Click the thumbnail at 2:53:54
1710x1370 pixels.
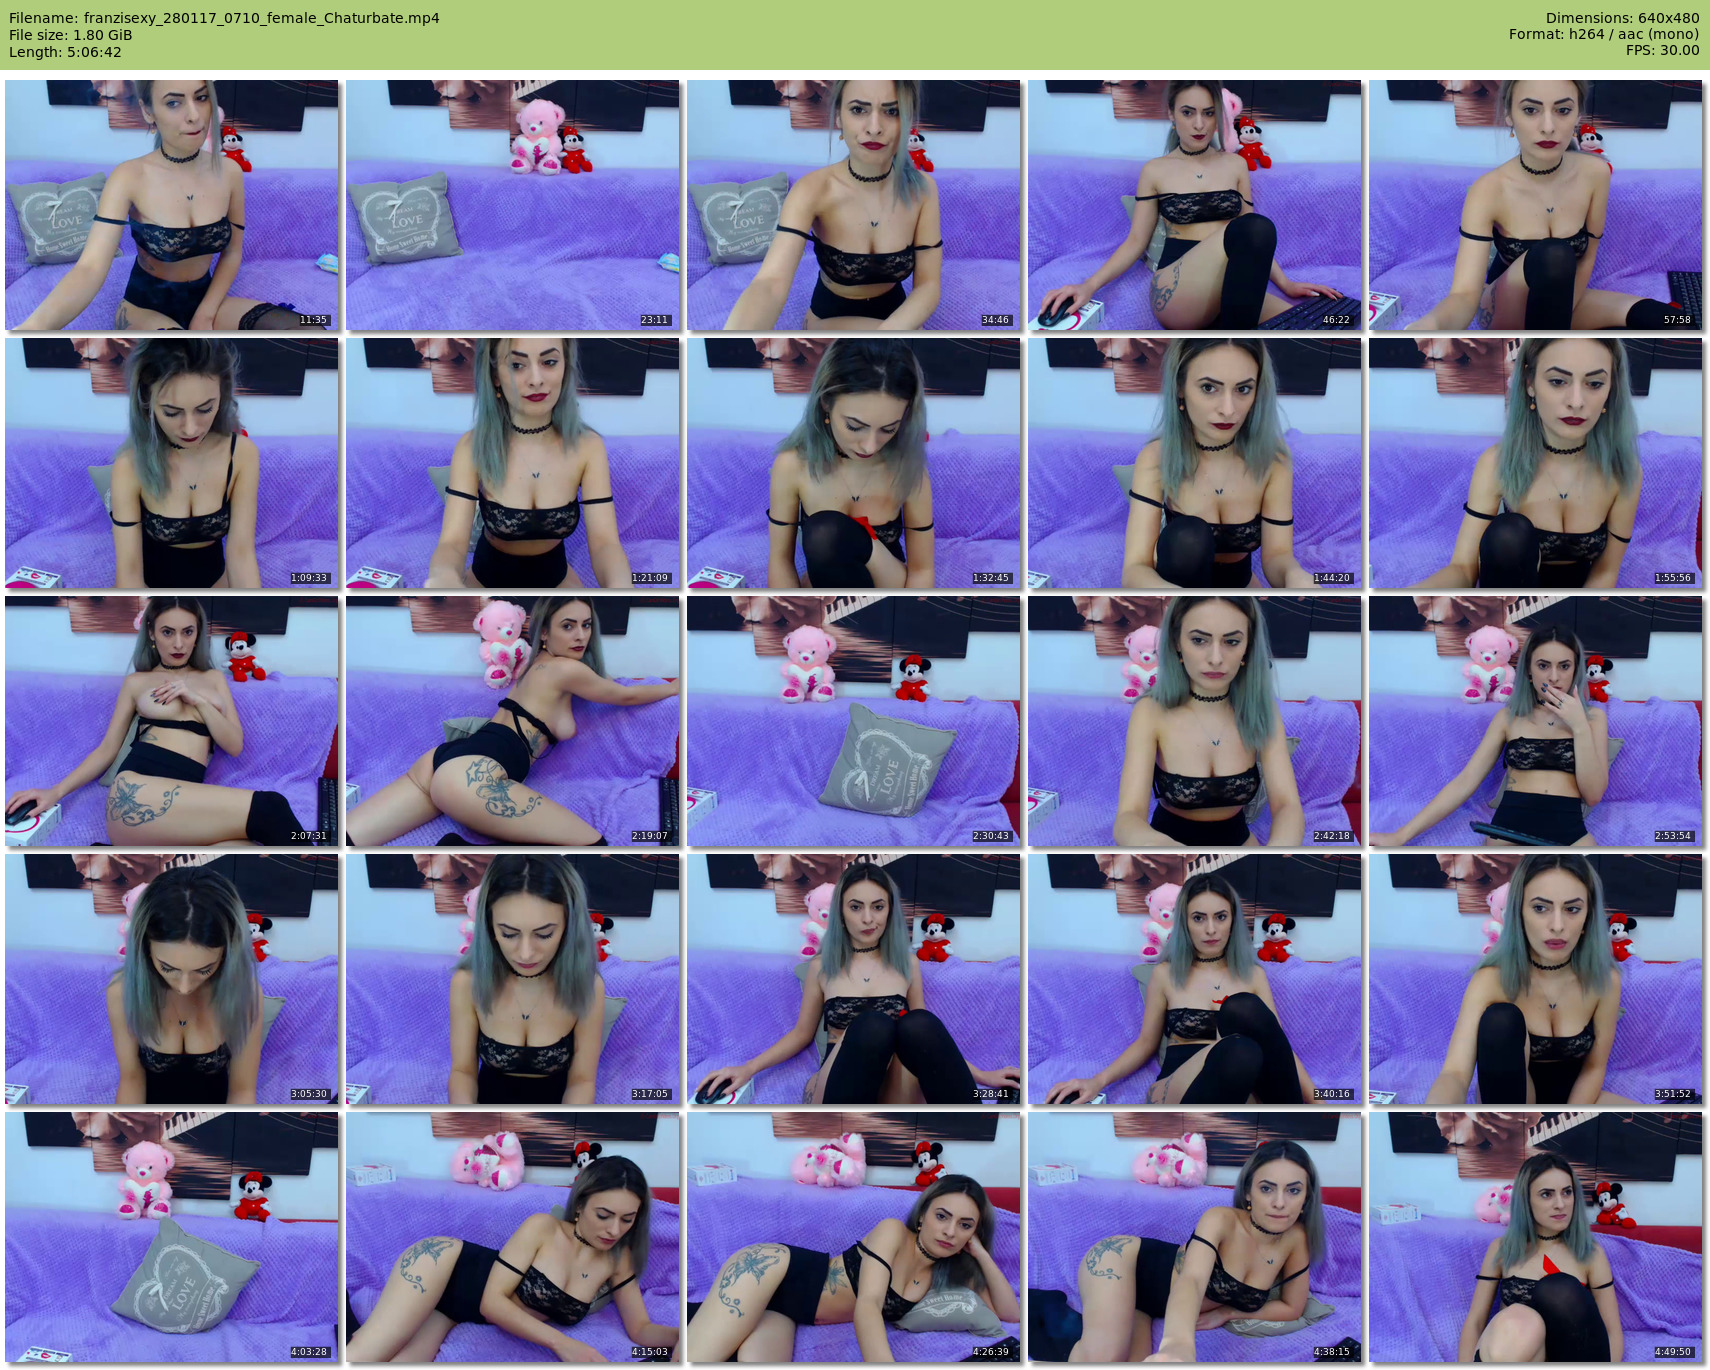click(1536, 721)
